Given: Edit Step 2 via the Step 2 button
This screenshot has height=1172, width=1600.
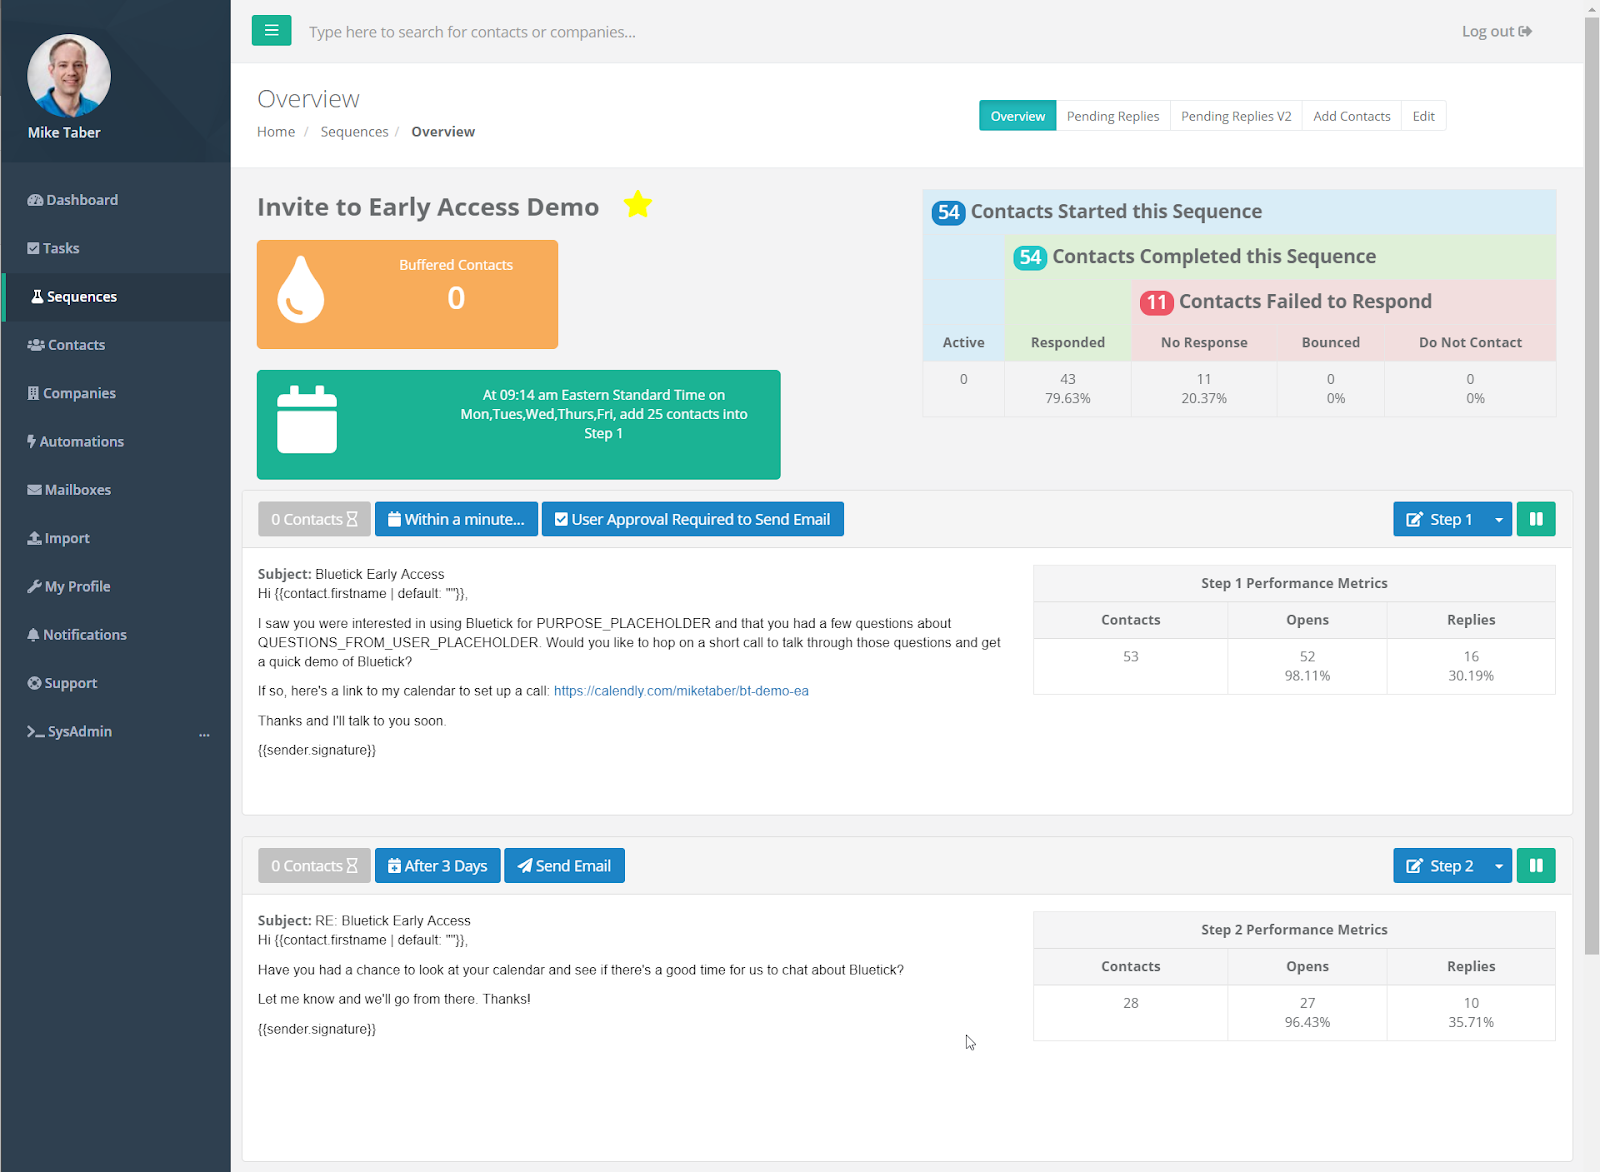Looking at the screenshot, I should point(1440,866).
